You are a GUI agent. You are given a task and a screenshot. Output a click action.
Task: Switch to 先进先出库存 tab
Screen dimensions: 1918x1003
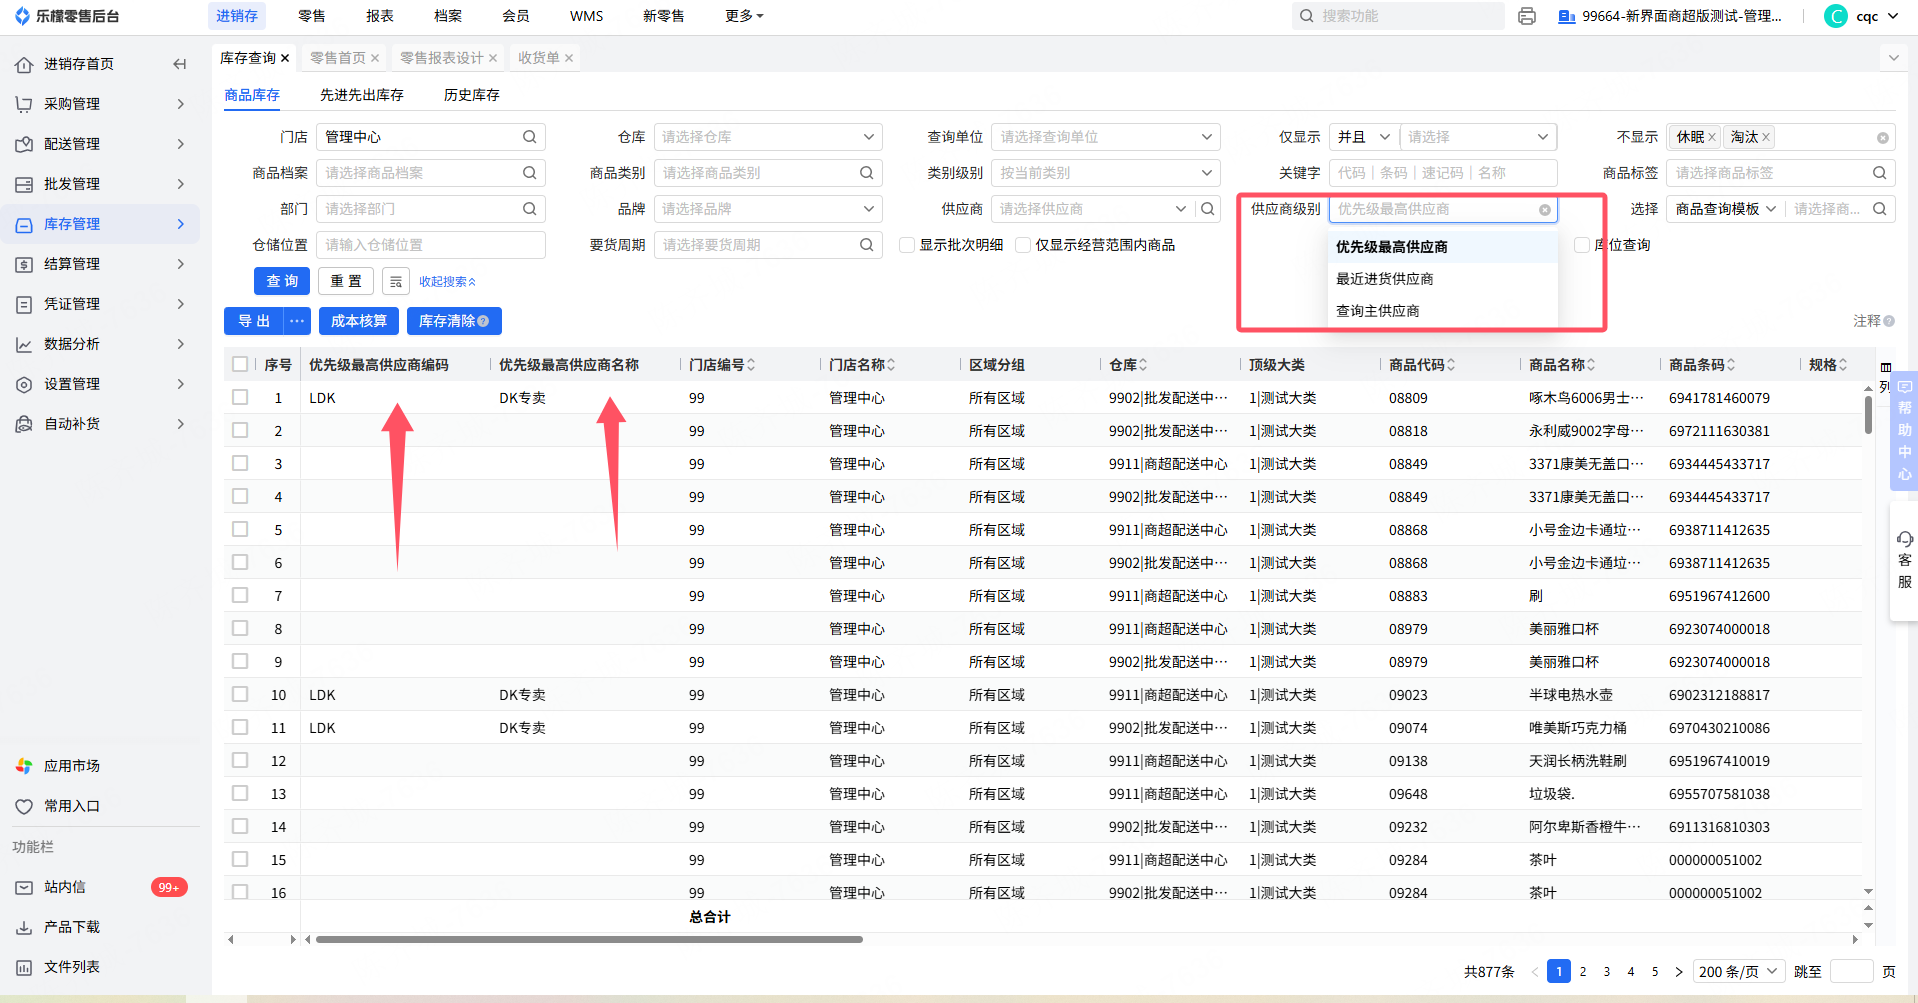click(x=362, y=95)
